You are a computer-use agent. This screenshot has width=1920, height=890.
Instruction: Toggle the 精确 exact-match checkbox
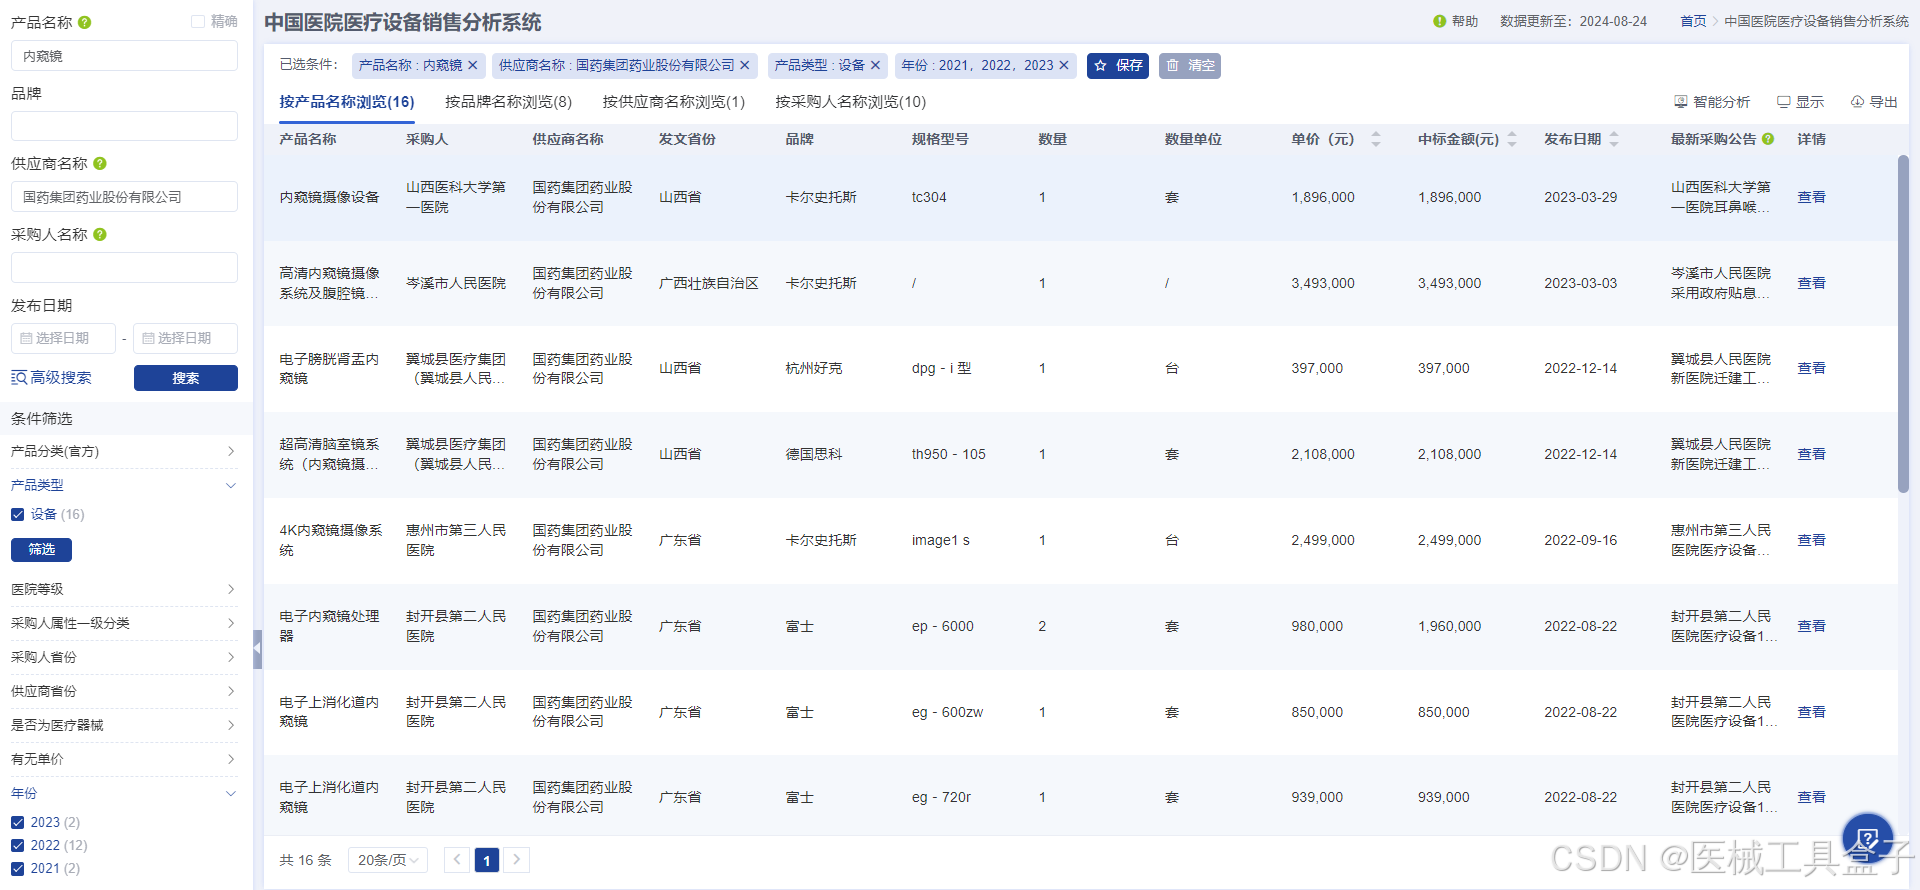pos(198,21)
